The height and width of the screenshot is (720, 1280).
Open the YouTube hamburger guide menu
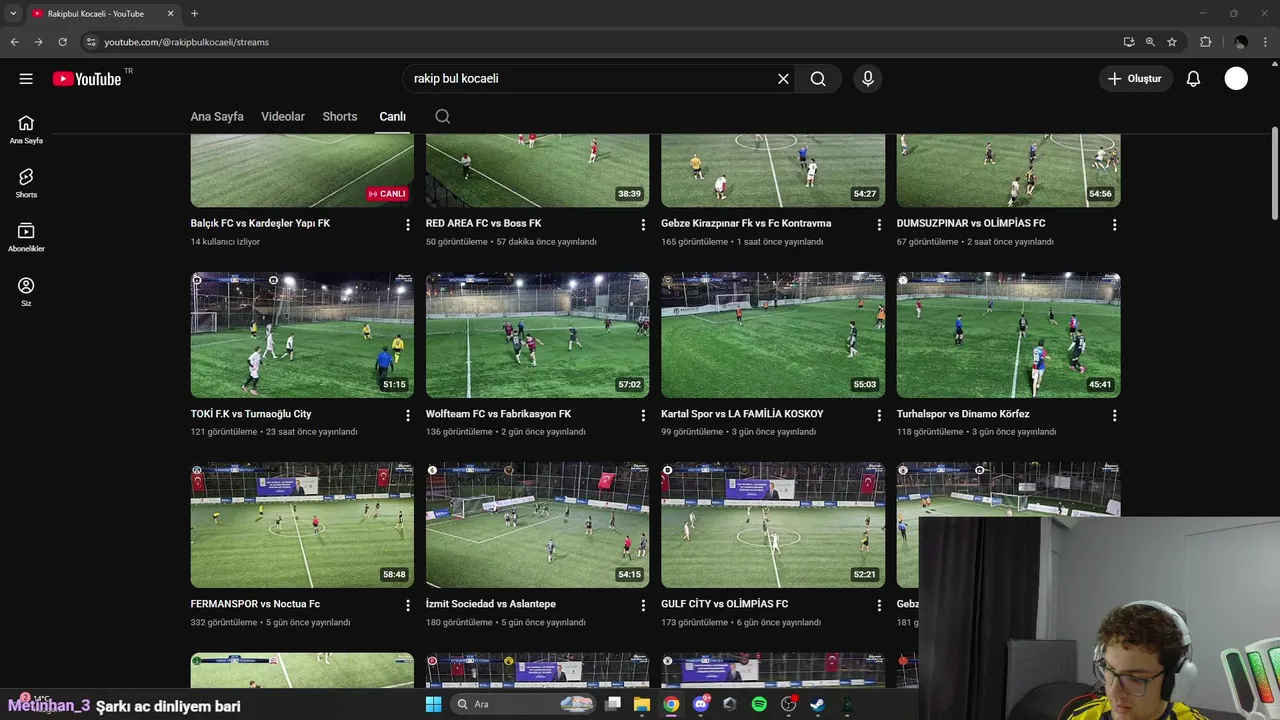(26, 79)
